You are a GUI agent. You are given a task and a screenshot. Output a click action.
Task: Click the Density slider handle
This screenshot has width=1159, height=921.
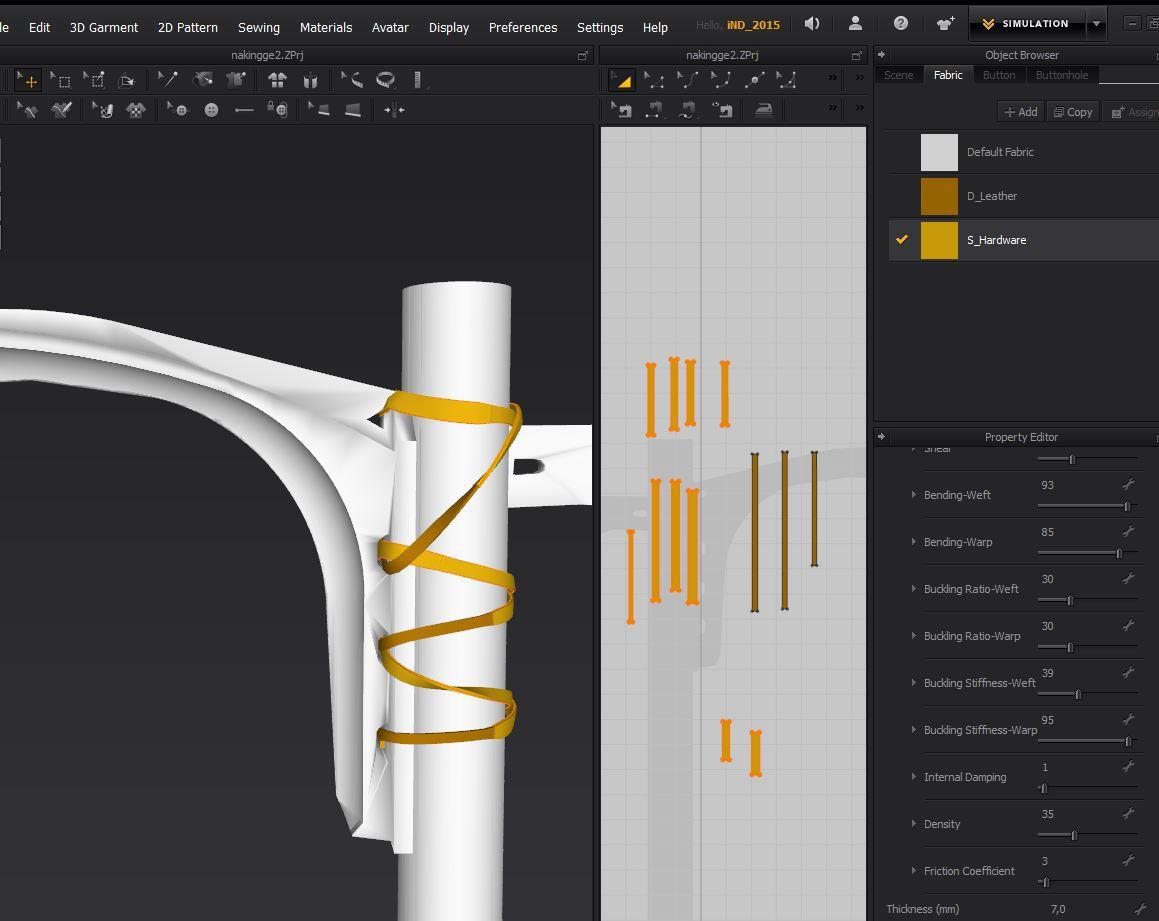click(1074, 835)
